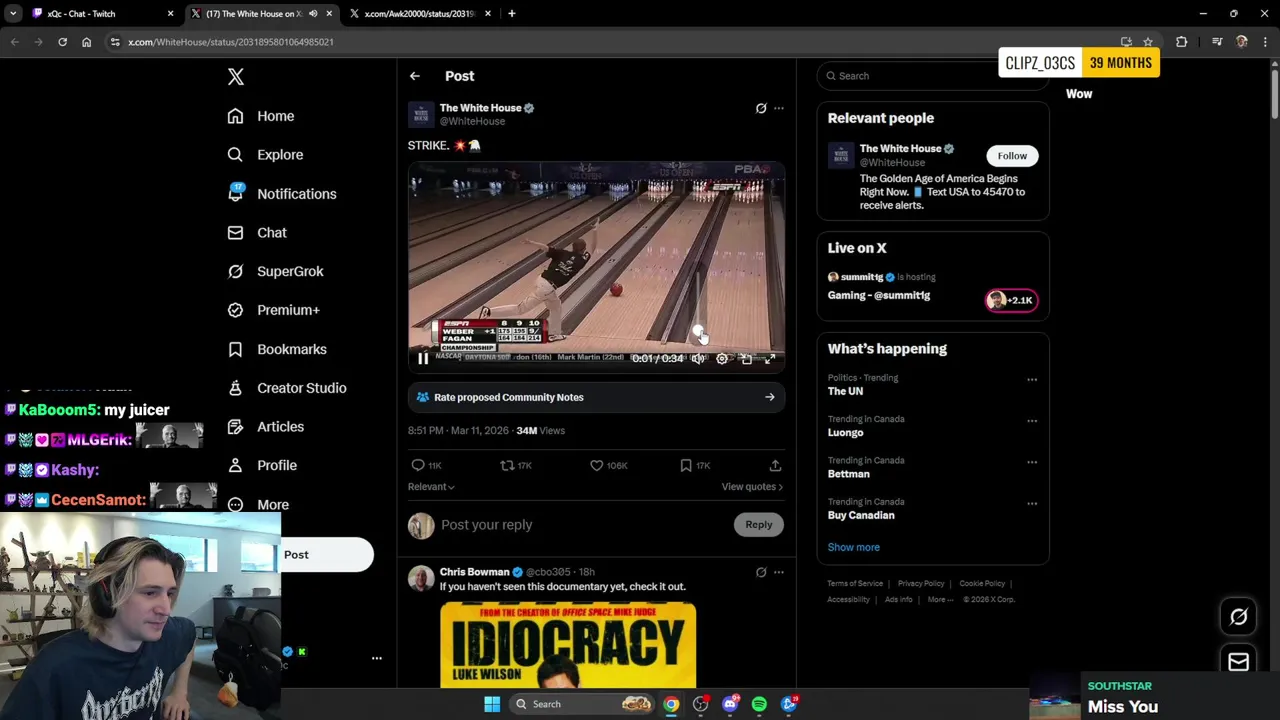Like the post with 106K likes
The width and height of the screenshot is (1280, 720).
[608, 465]
